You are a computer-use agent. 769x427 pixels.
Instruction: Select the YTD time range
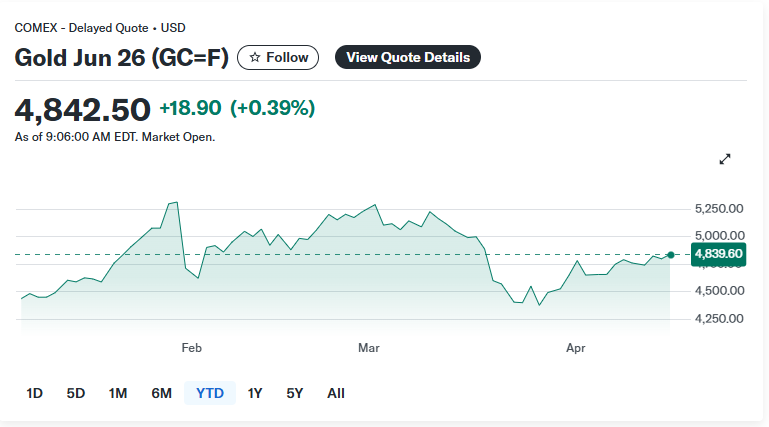[210, 393]
